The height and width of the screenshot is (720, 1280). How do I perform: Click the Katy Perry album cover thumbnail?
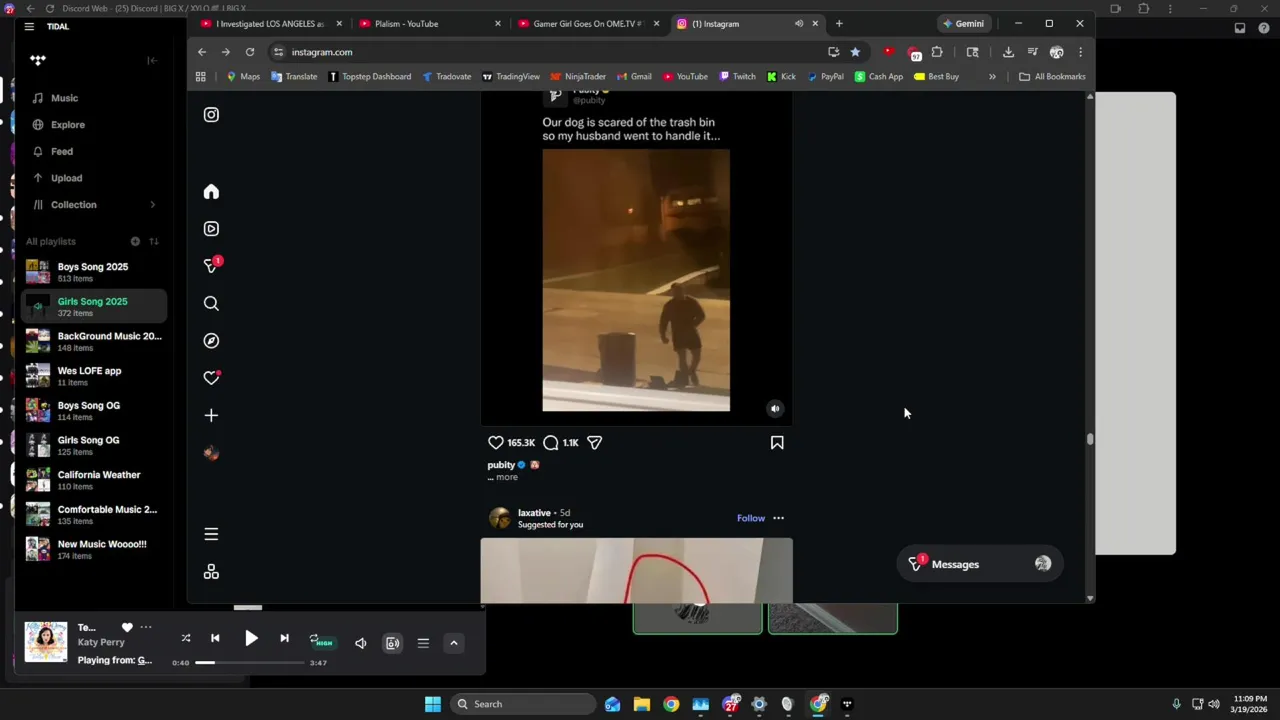(46, 642)
